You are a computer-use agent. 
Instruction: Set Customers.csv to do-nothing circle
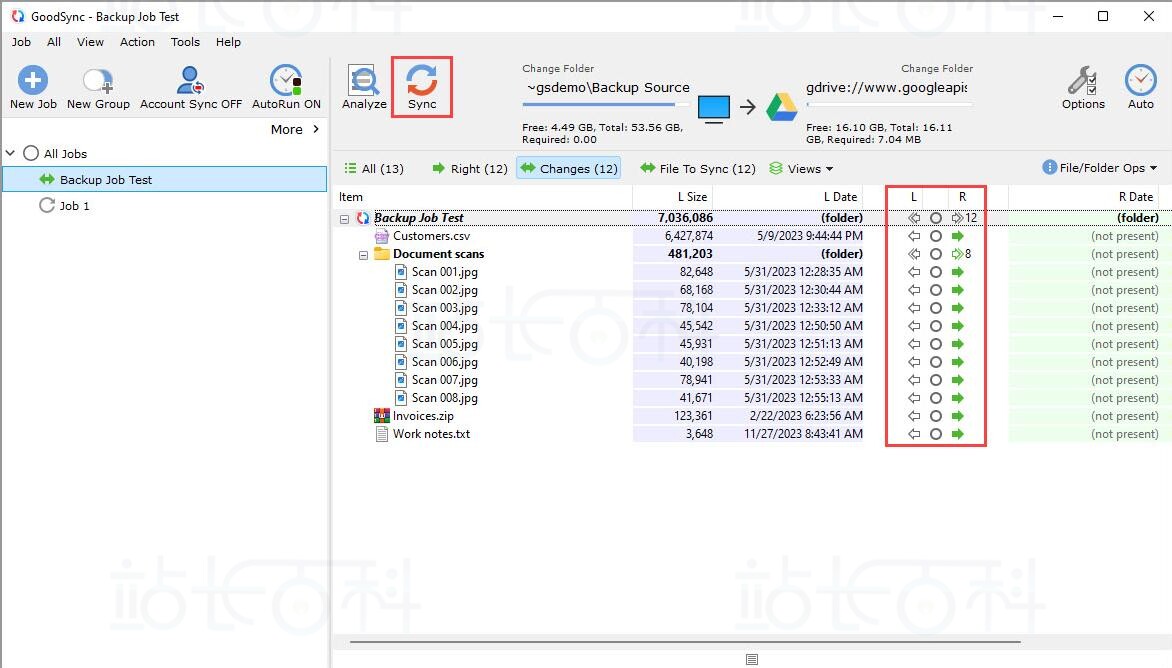(936, 236)
